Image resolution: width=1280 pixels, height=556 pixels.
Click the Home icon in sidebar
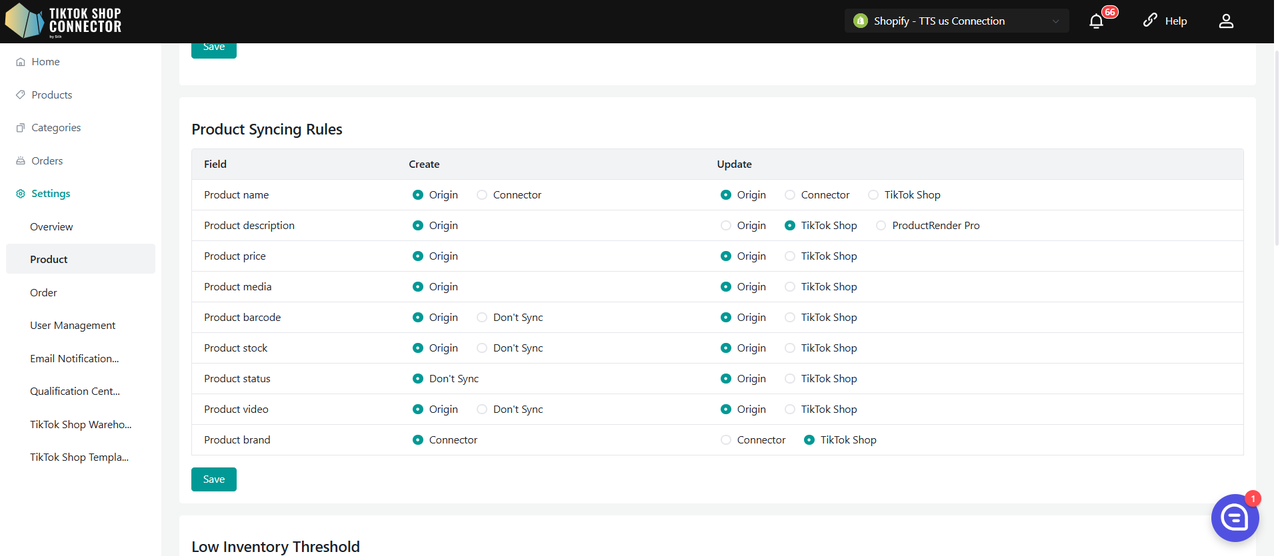21,62
